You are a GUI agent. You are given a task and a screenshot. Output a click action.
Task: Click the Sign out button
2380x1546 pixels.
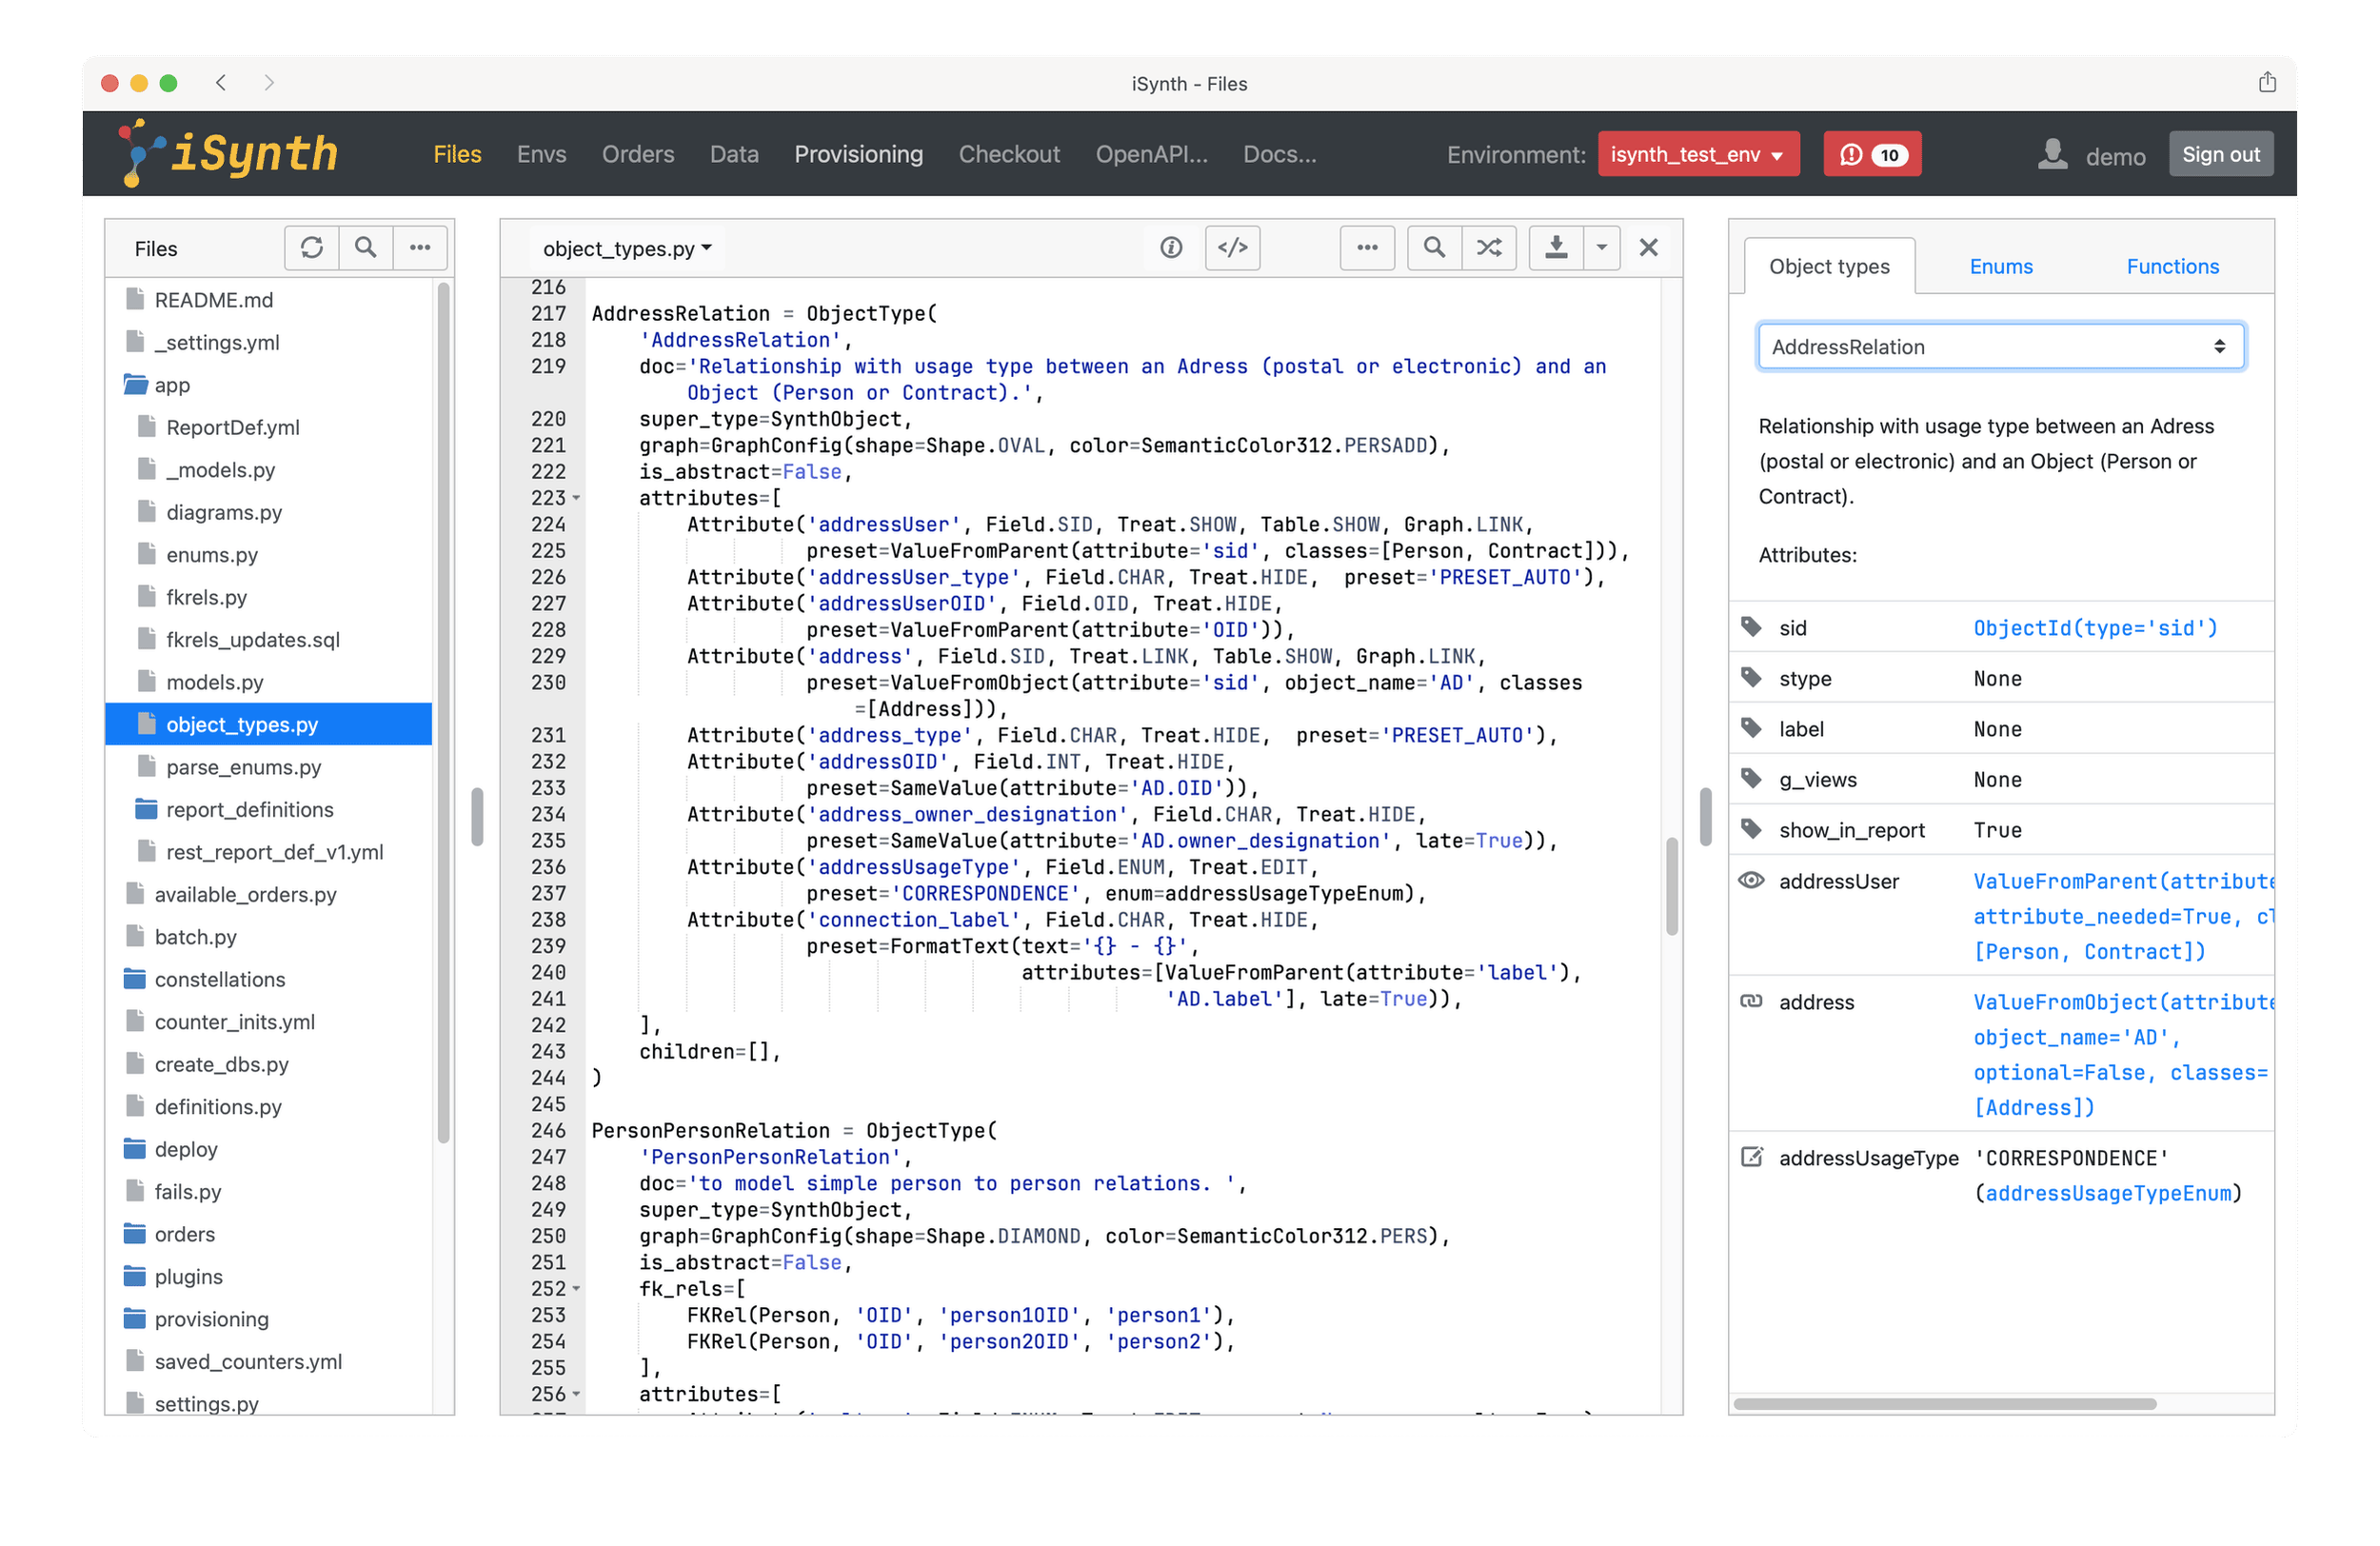(2221, 153)
